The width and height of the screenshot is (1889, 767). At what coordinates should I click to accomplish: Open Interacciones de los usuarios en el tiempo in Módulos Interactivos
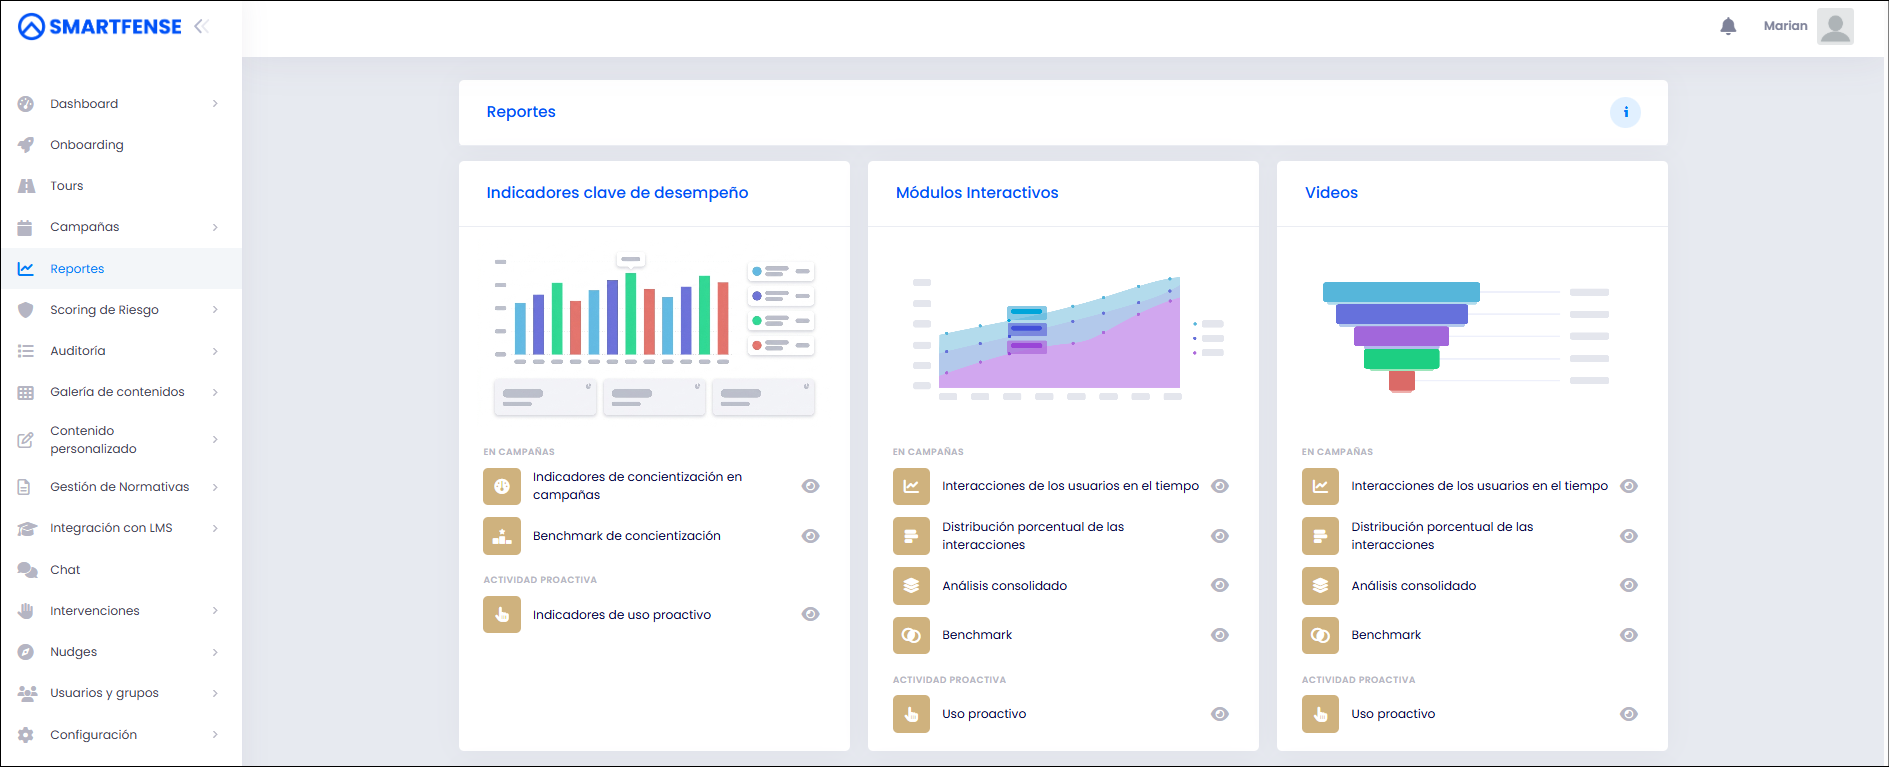(x=1070, y=486)
